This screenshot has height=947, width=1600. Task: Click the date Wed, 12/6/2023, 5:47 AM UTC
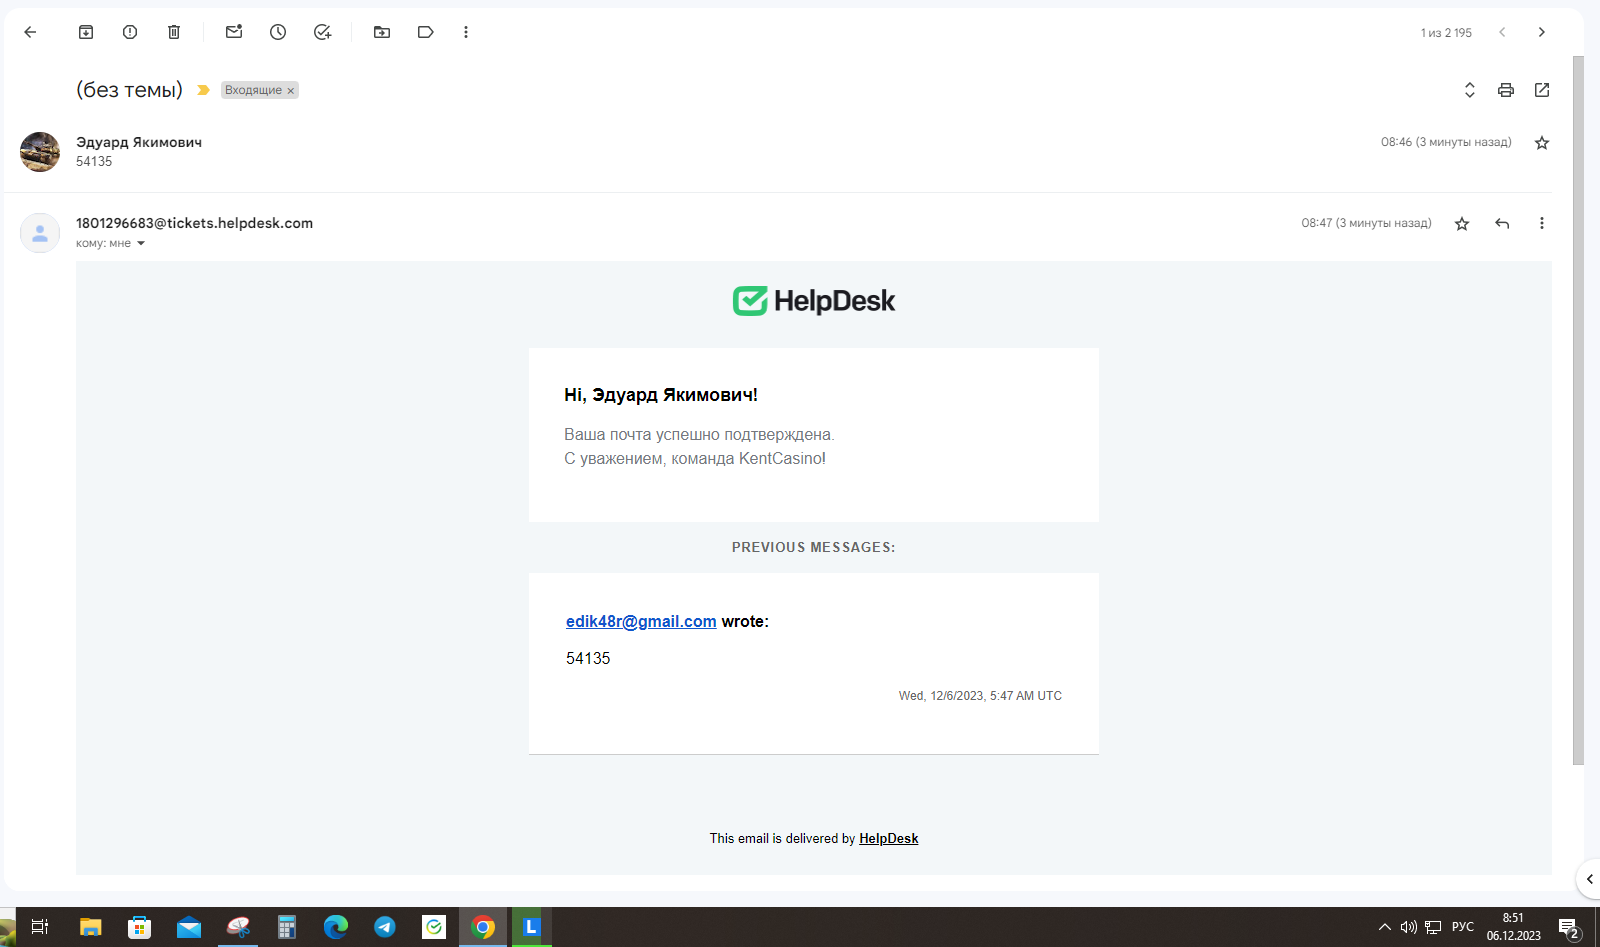[980, 696]
